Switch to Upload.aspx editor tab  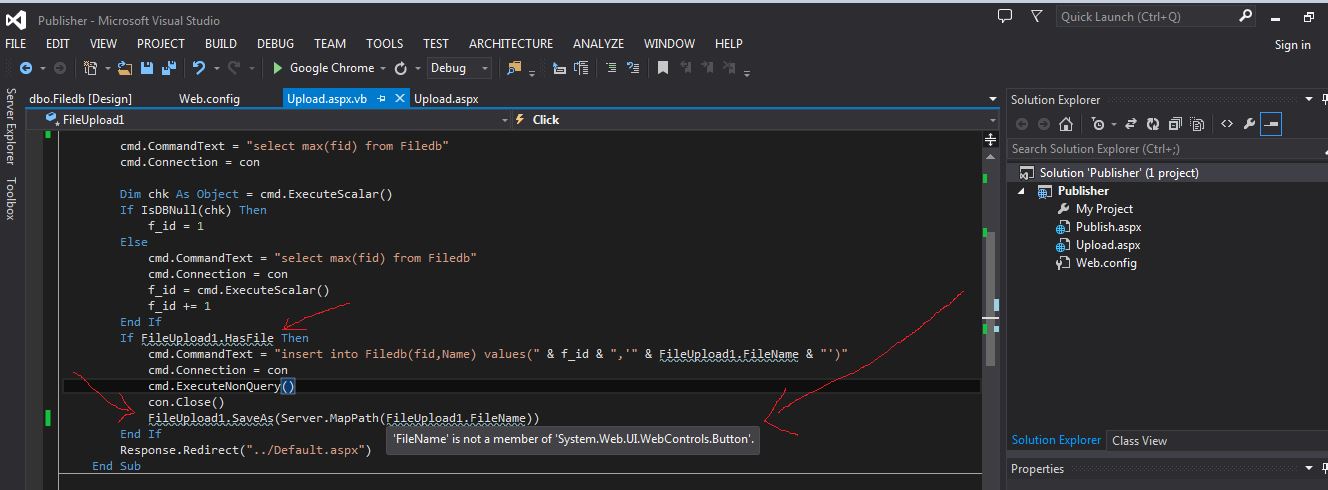446,99
